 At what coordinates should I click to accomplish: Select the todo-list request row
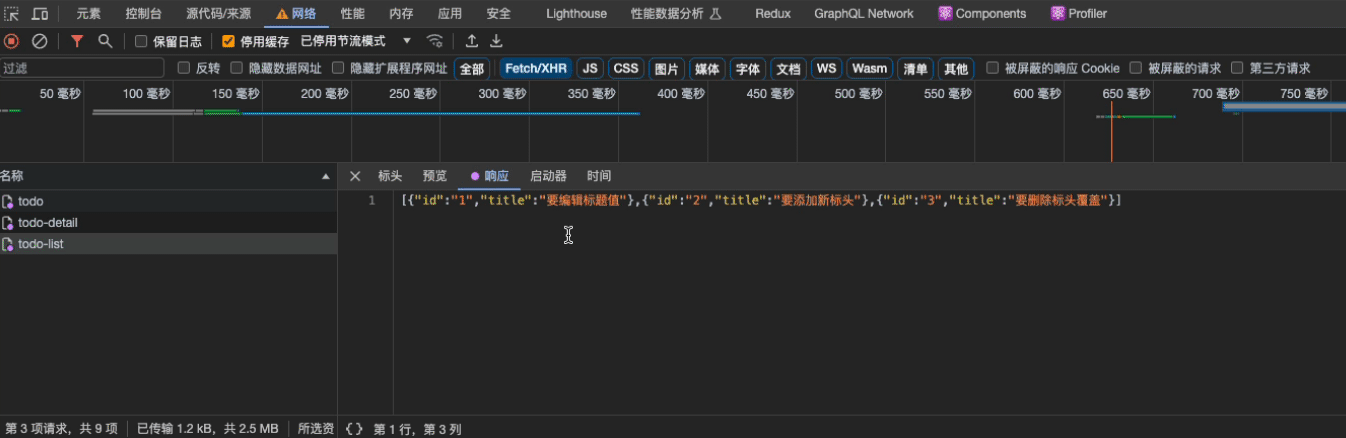pos(168,244)
